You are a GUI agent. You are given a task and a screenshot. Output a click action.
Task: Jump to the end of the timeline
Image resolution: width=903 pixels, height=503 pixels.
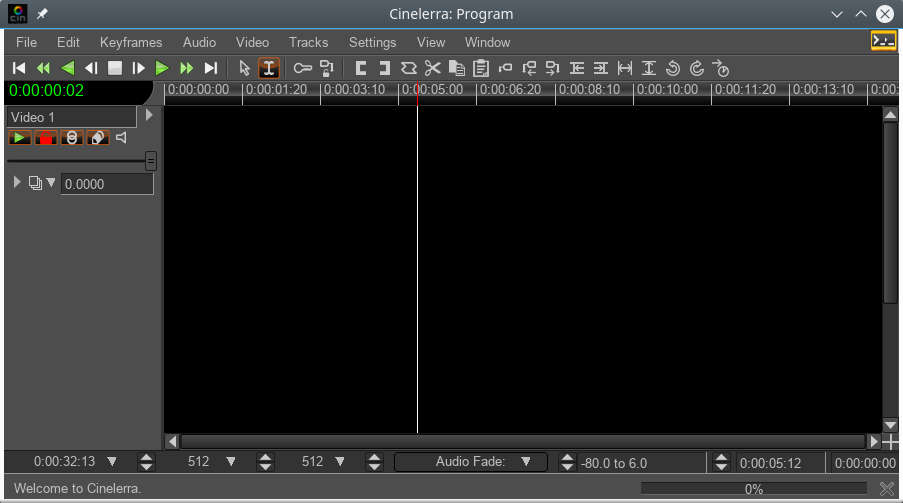point(210,68)
